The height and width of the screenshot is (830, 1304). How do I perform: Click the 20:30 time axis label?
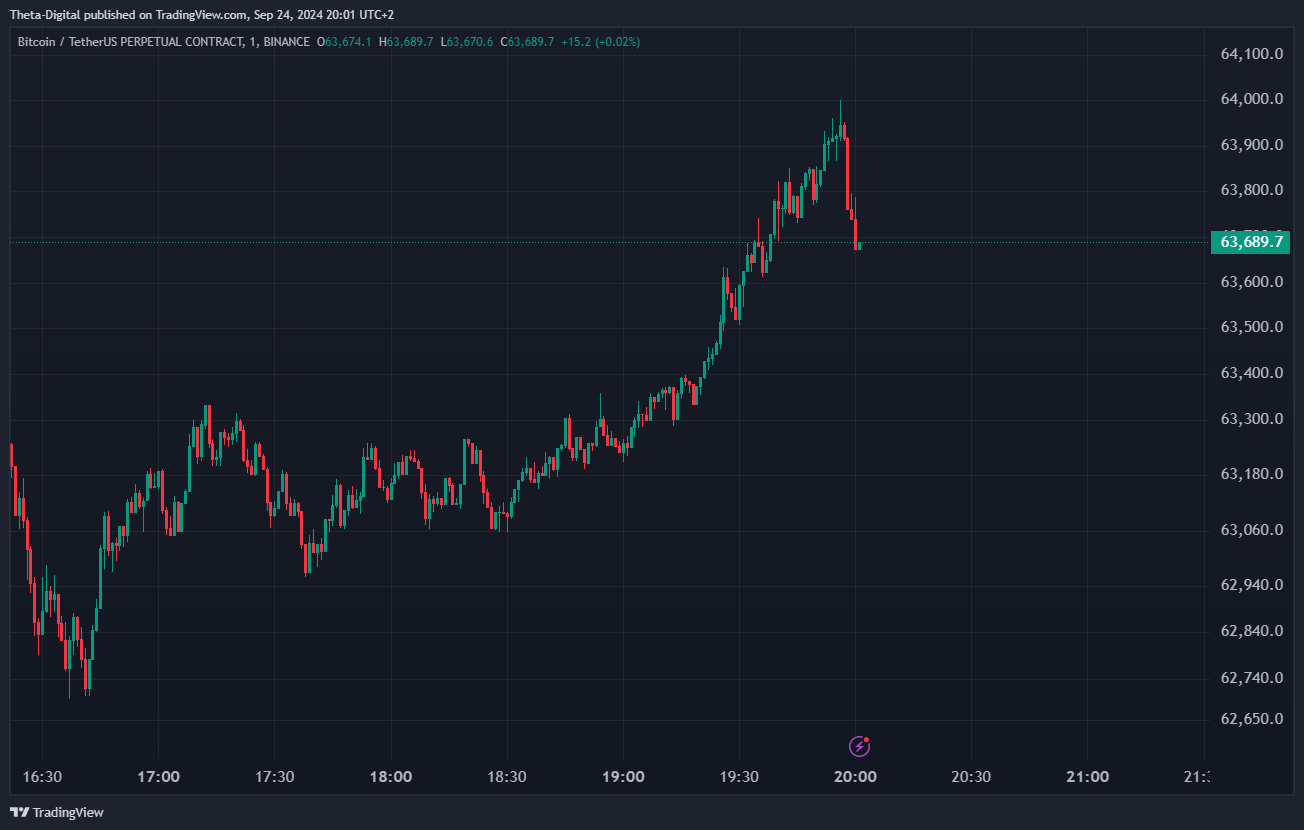tap(971, 777)
